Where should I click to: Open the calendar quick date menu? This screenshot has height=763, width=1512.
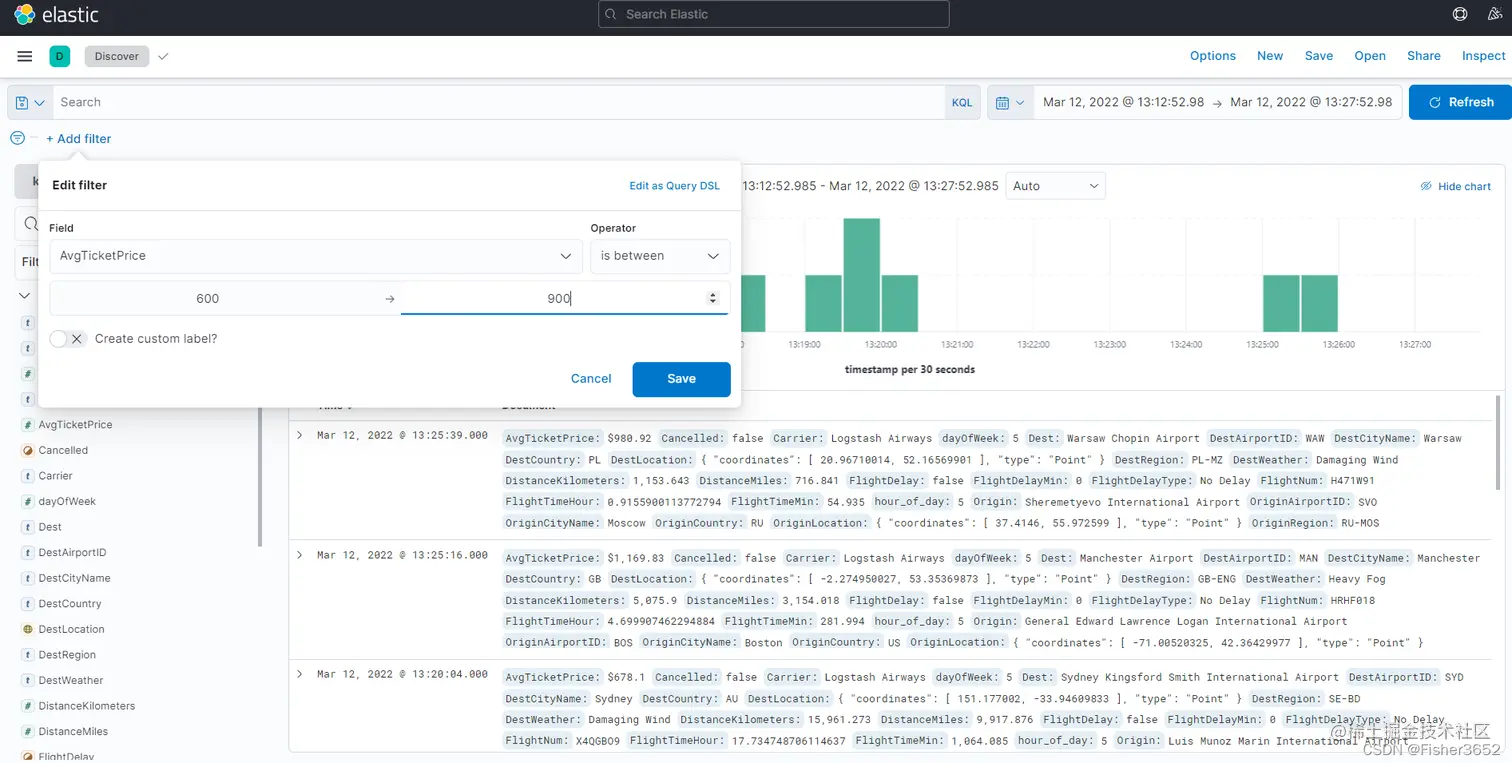click(x=1011, y=102)
